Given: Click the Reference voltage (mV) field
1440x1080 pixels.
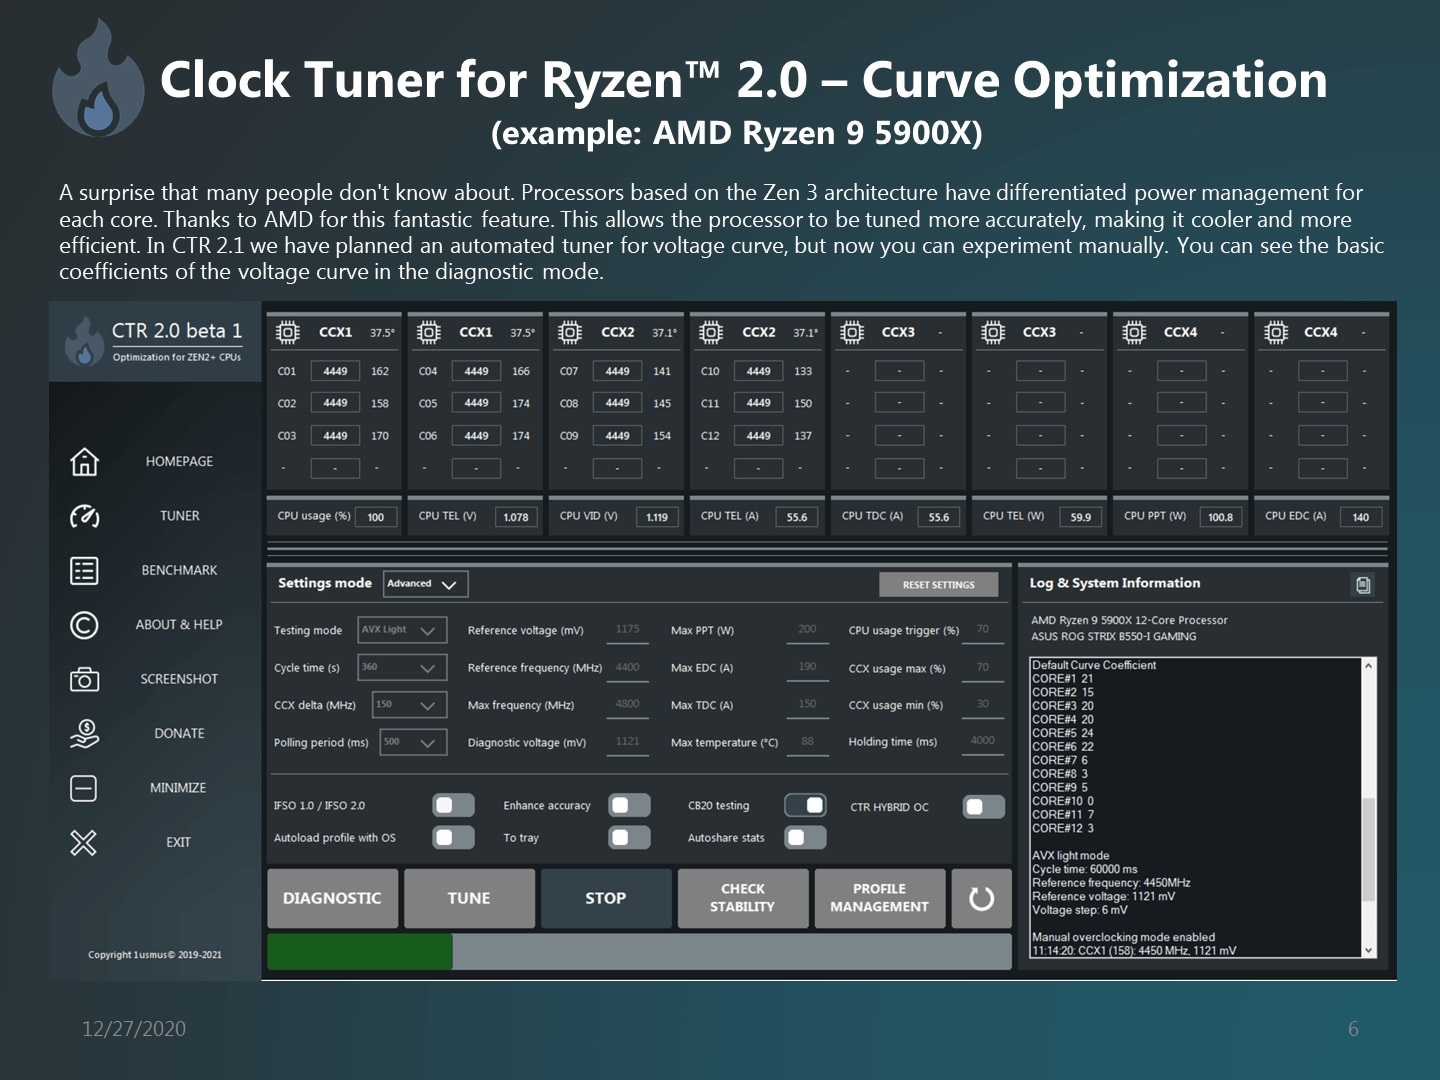Looking at the screenshot, I should pos(627,630).
